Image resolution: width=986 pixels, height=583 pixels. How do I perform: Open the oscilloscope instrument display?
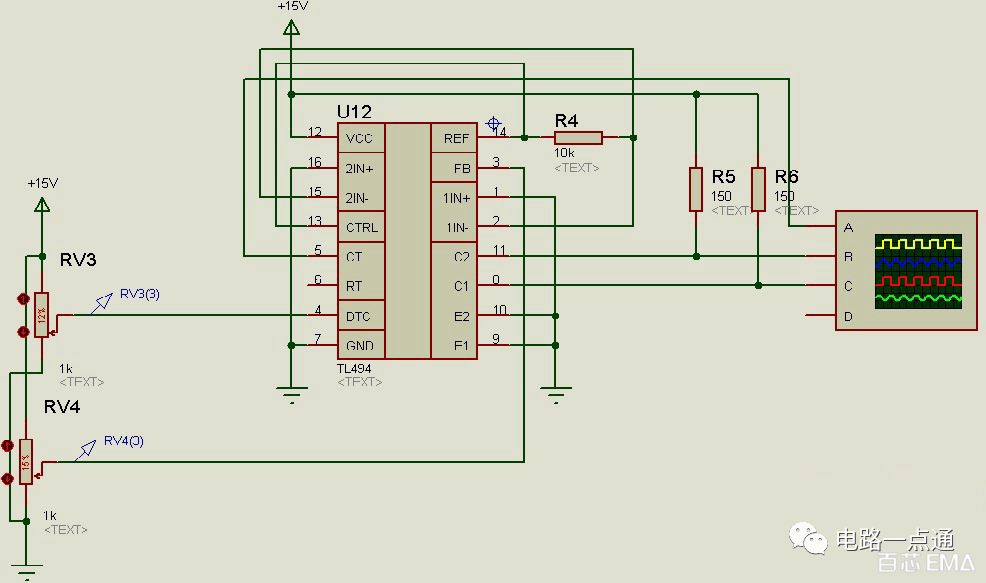(x=918, y=271)
